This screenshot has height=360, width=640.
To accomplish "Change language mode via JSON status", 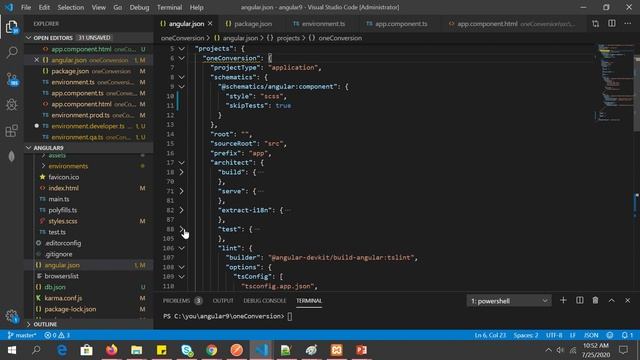I will pos(591,335).
